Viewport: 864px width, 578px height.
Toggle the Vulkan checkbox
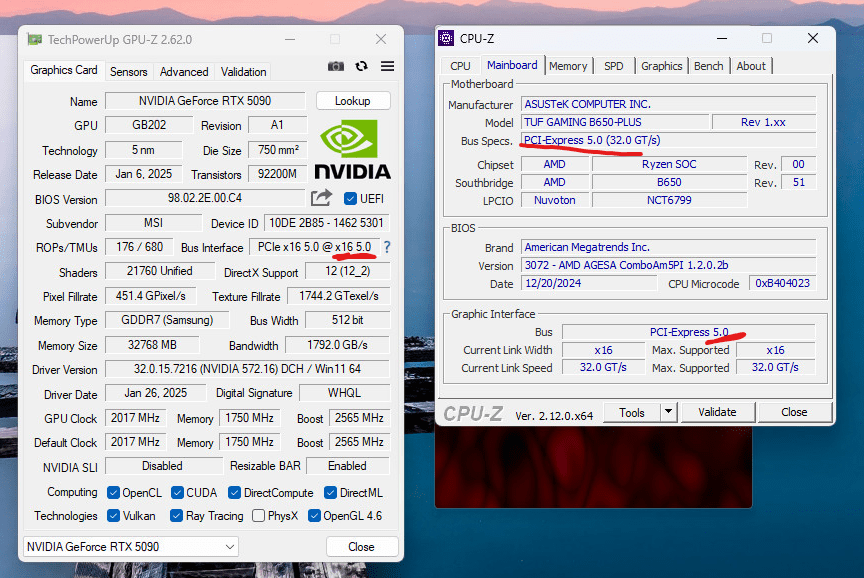pyautogui.click(x=114, y=516)
